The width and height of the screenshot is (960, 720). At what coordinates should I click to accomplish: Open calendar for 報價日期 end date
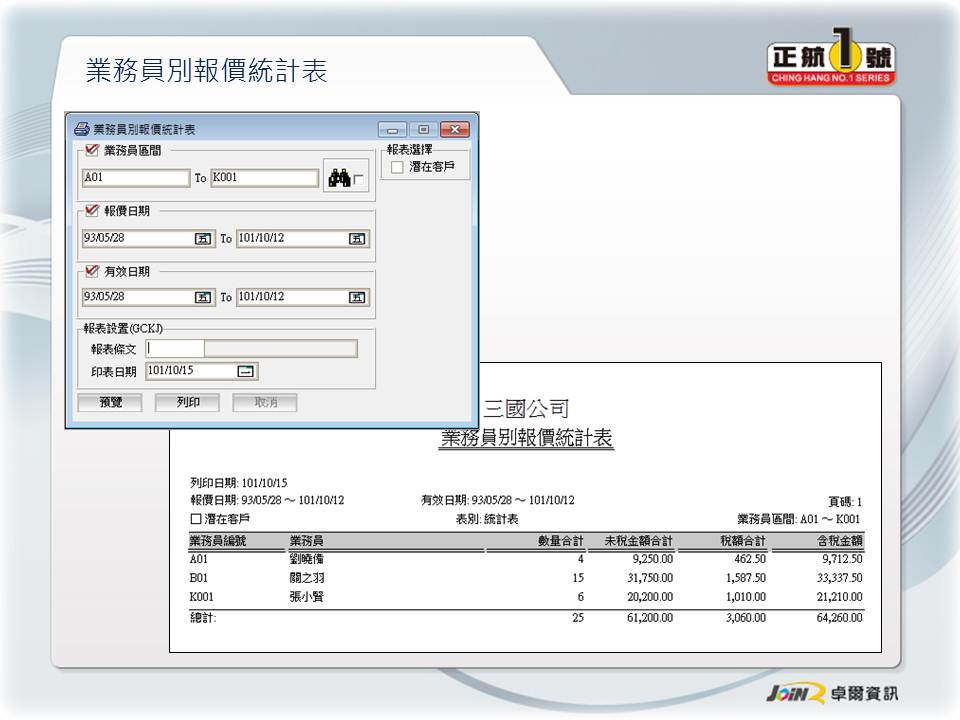pos(357,239)
